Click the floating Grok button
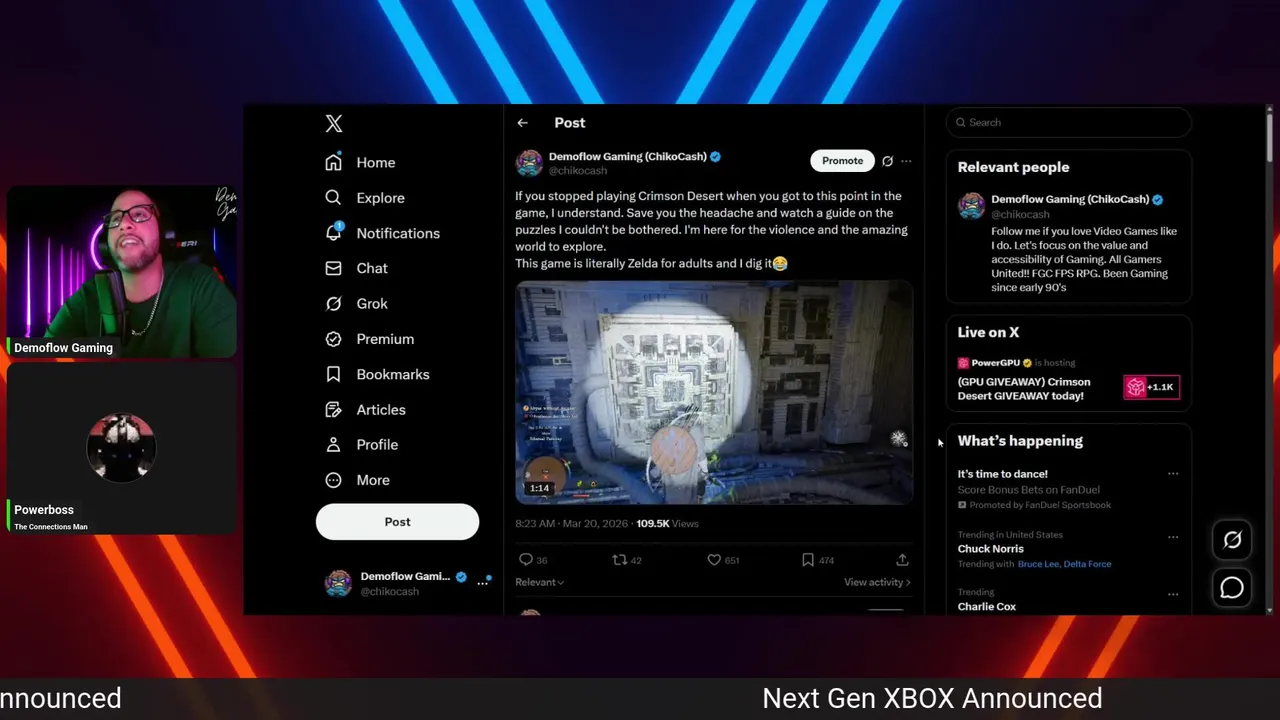The width and height of the screenshot is (1280, 720). [x=1232, y=540]
